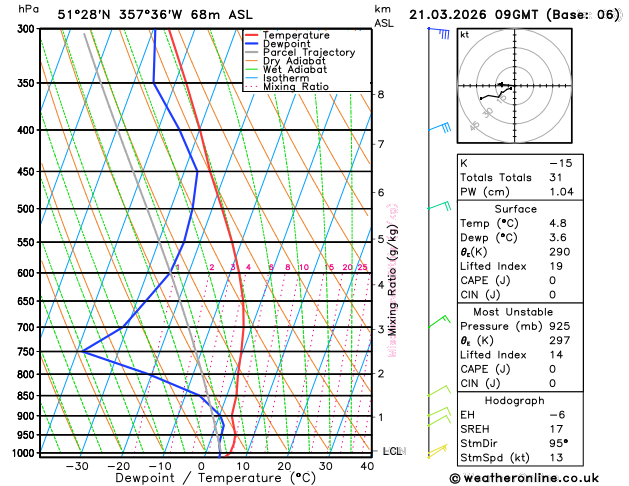Image resolution: width=629 pixels, height=486 pixels.
Task: Click the SREH value 17
Action: (x=556, y=429)
